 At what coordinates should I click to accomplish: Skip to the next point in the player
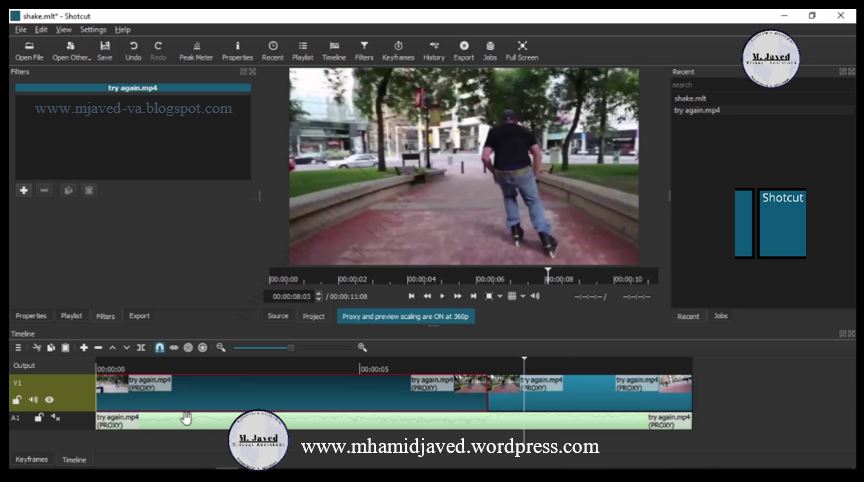pyautogui.click(x=473, y=296)
